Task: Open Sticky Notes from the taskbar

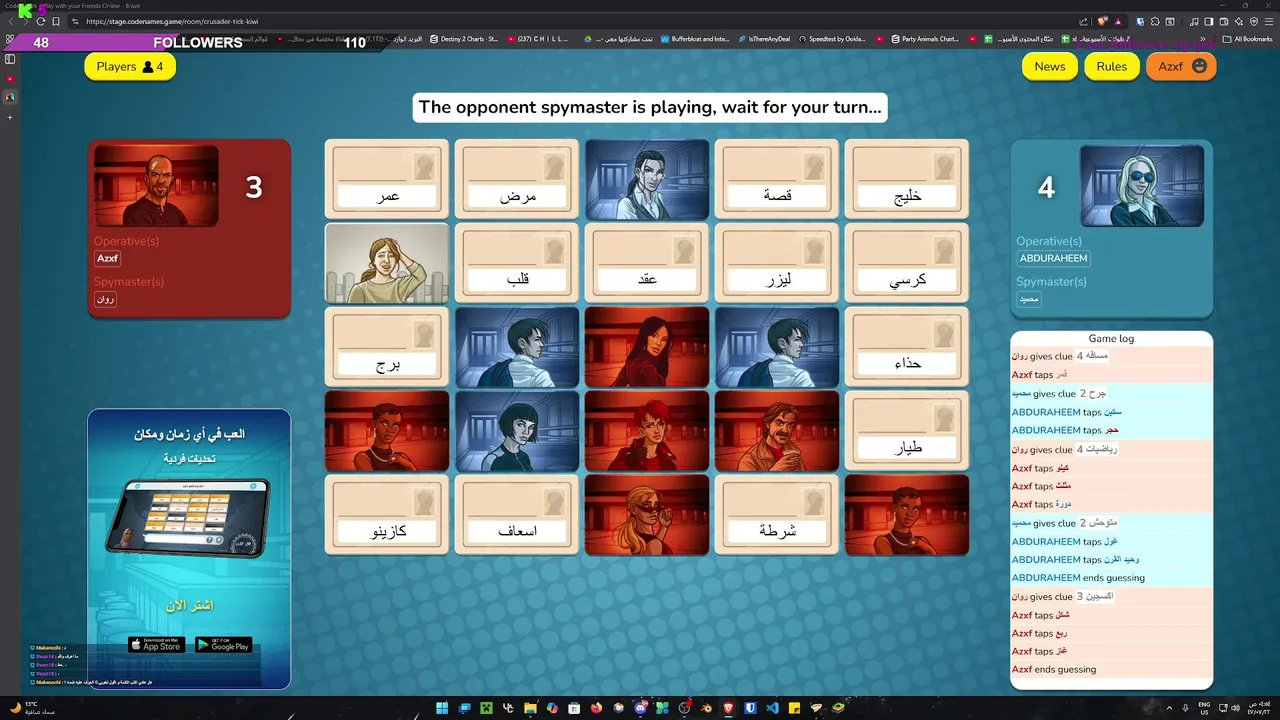Action: (794, 708)
